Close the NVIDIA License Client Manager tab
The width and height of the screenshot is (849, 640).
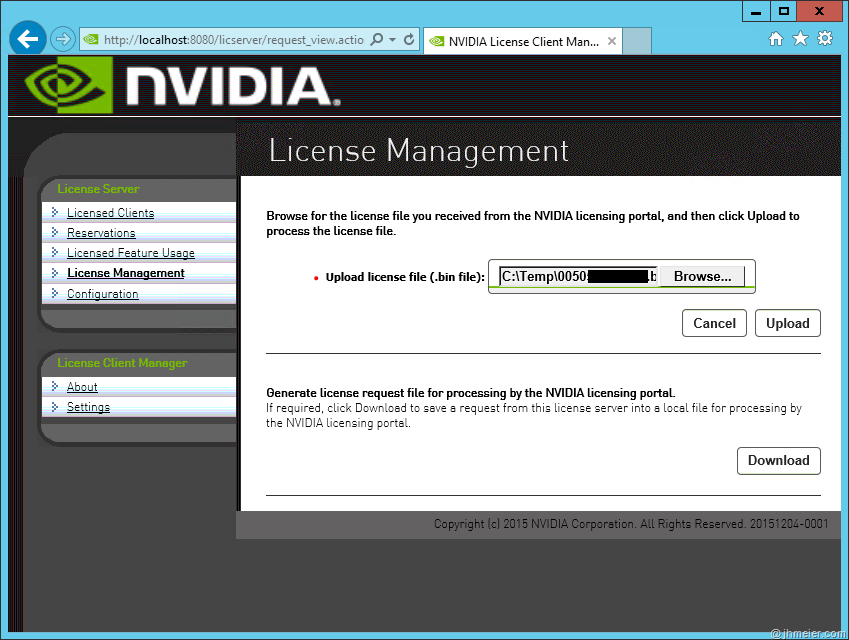point(612,42)
